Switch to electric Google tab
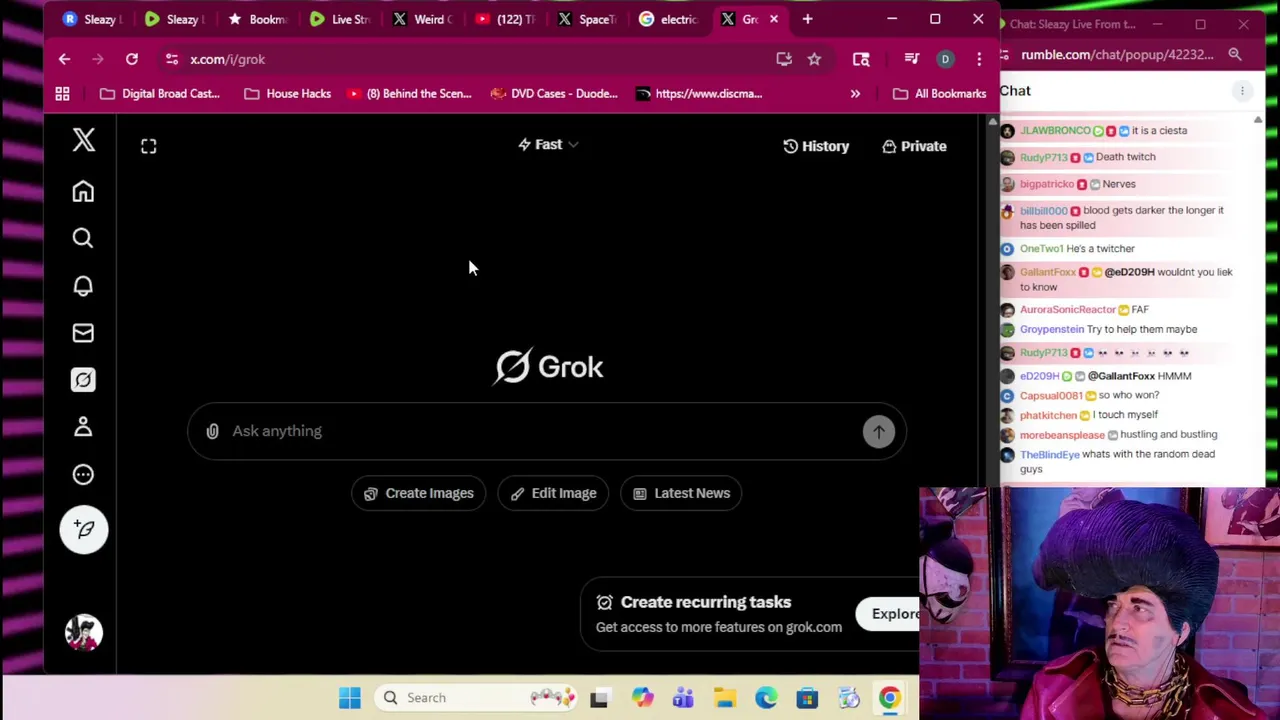1280x720 pixels. (670, 19)
